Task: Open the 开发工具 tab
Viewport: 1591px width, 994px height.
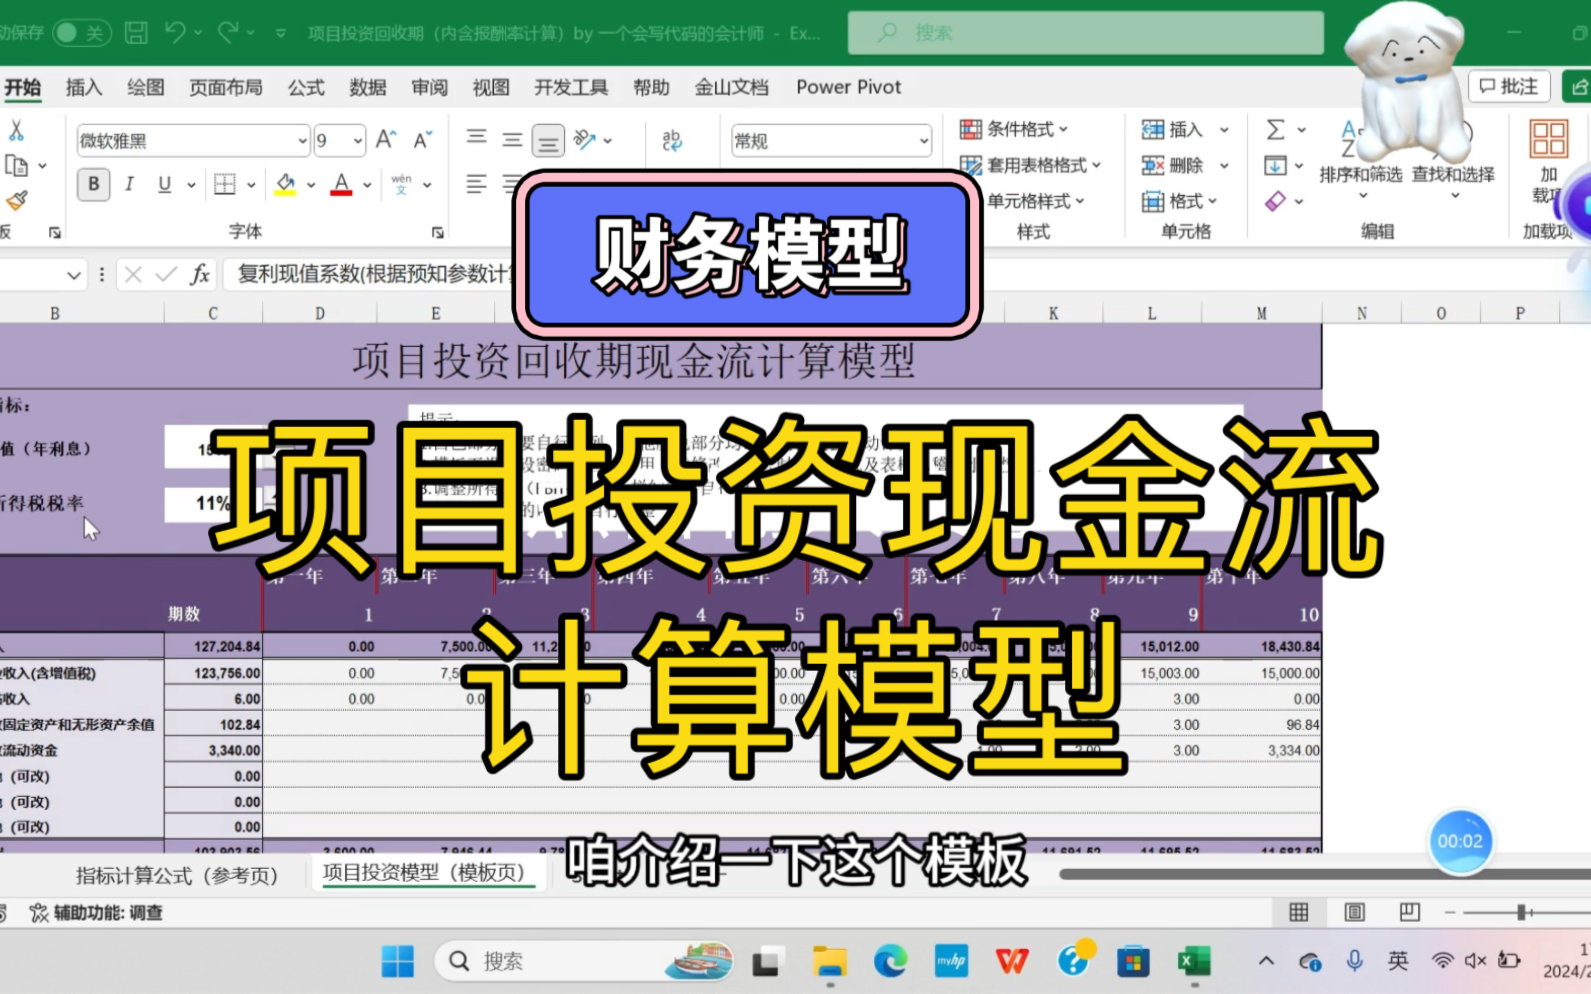Action: [x=571, y=87]
